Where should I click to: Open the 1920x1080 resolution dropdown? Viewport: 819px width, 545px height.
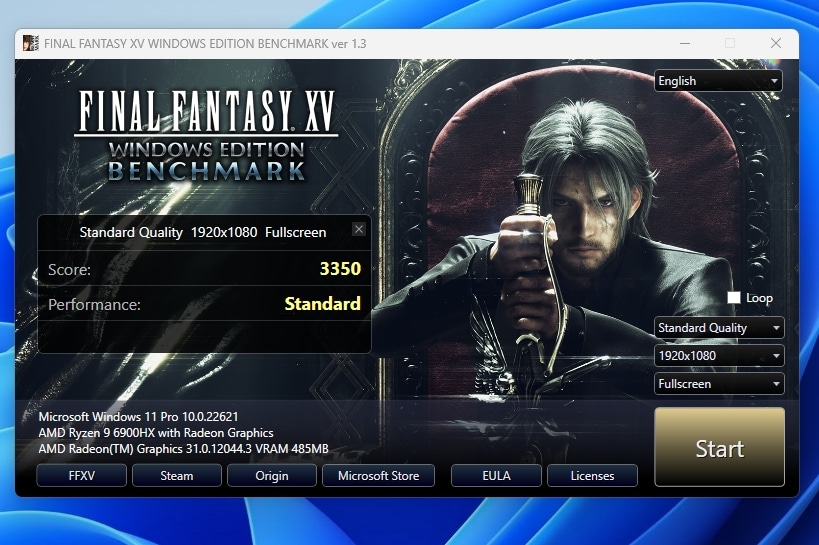(718, 356)
